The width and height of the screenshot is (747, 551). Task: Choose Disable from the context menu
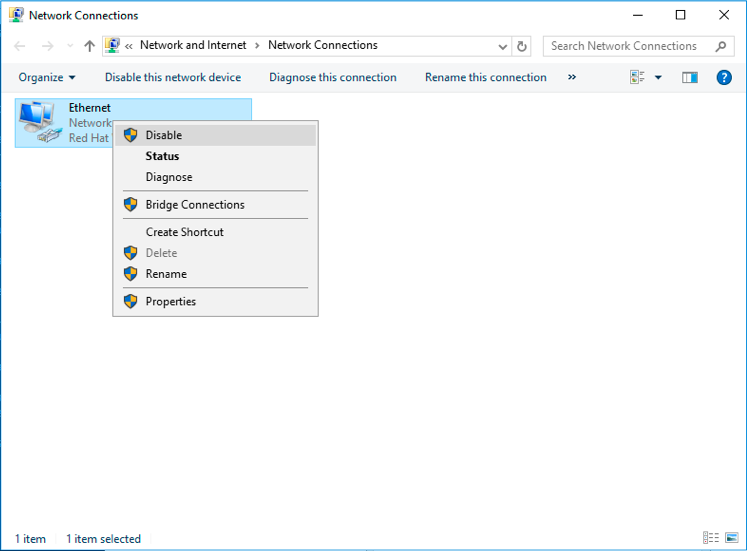[x=164, y=135]
